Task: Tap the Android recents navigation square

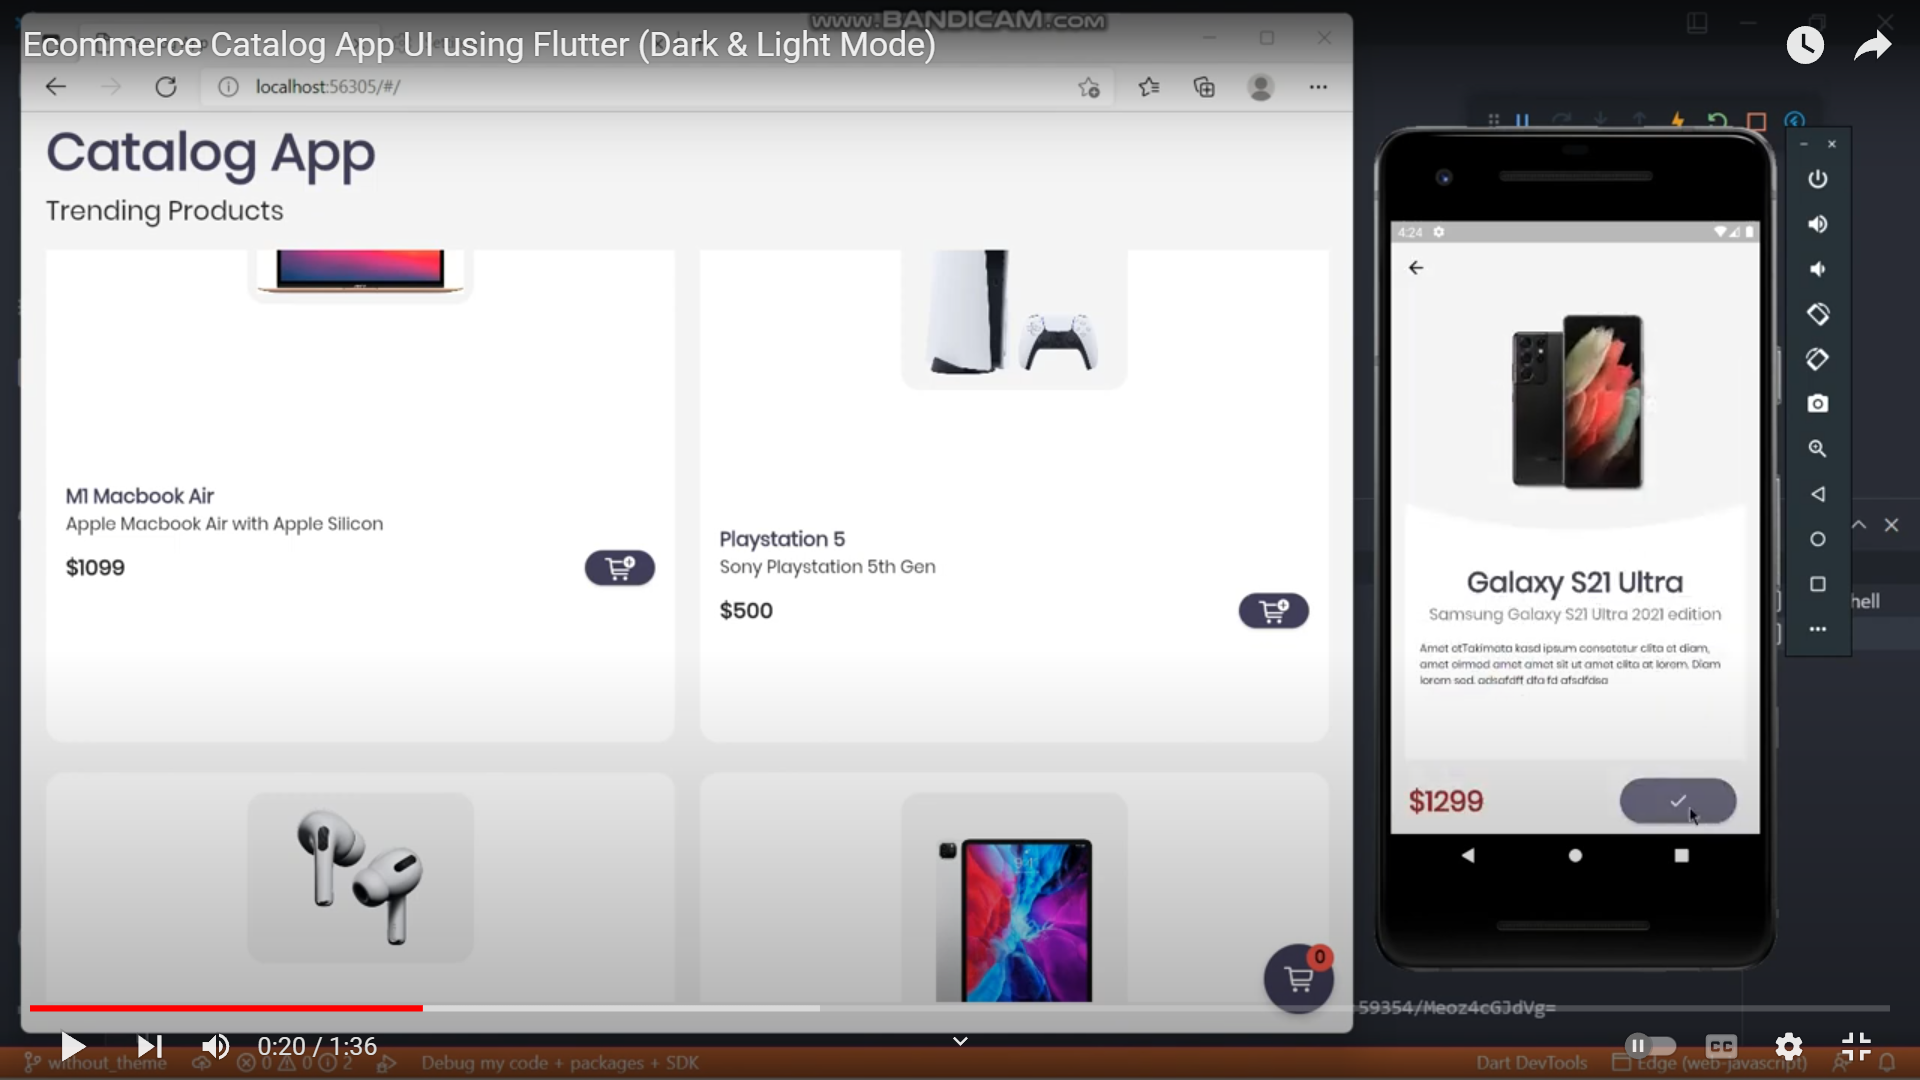Action: tap(1682, 856)
